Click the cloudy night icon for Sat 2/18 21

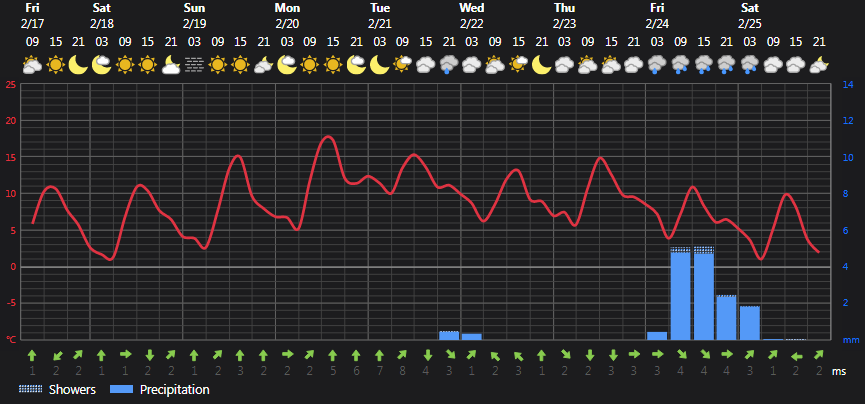click(171, 65)
